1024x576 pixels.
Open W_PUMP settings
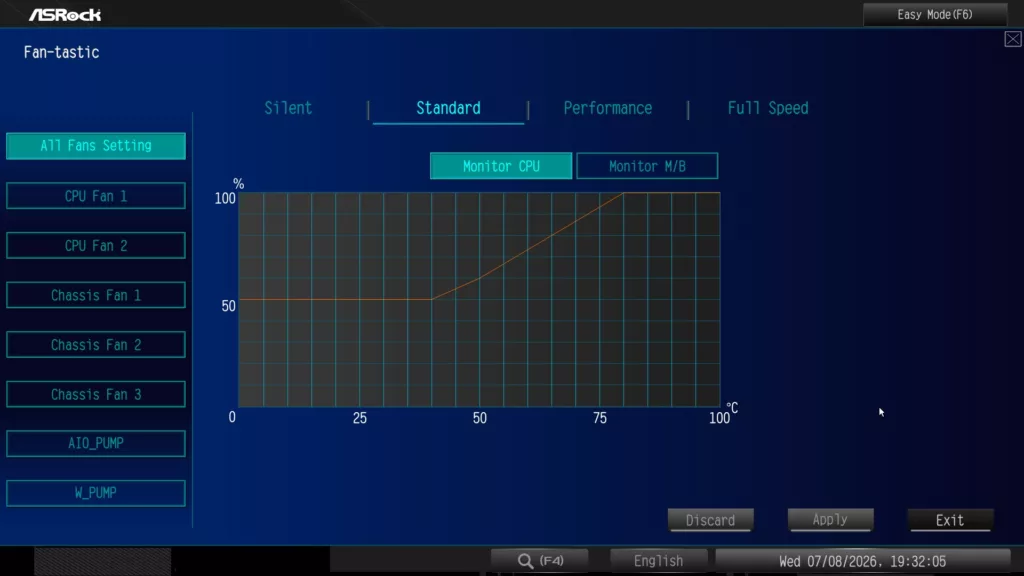96,493
